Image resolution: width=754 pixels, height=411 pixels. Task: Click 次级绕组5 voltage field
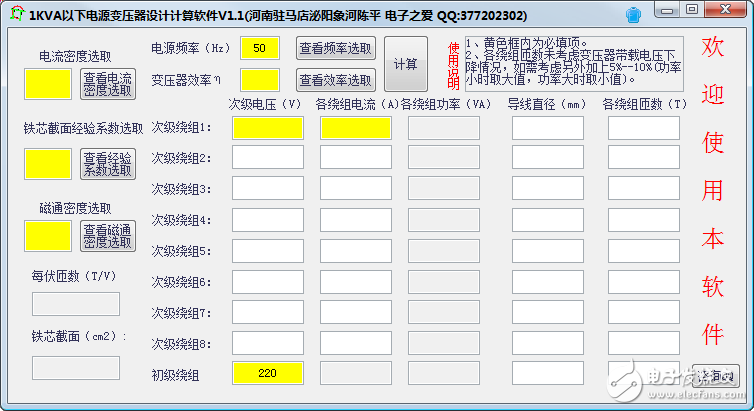(268, 250)
